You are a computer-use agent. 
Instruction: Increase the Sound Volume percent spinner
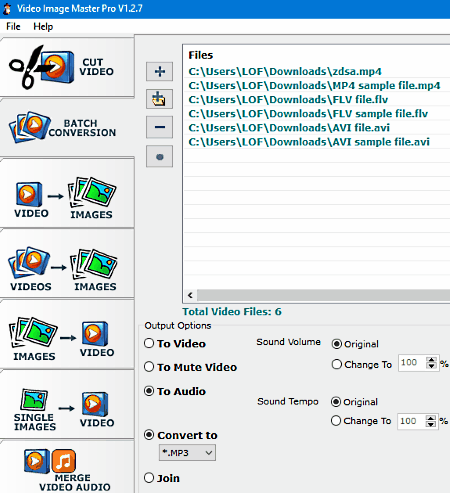pos(432,360)
